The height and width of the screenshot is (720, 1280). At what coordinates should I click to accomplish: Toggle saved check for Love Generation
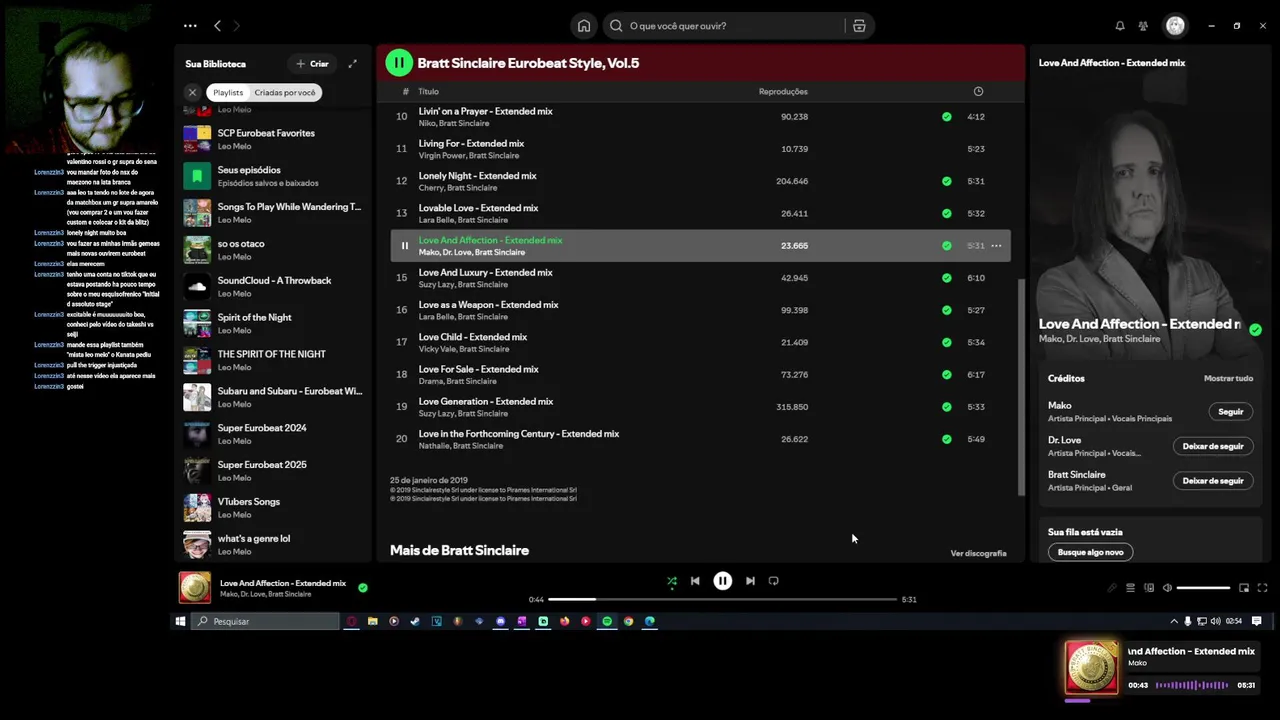(x=946, y=407)
